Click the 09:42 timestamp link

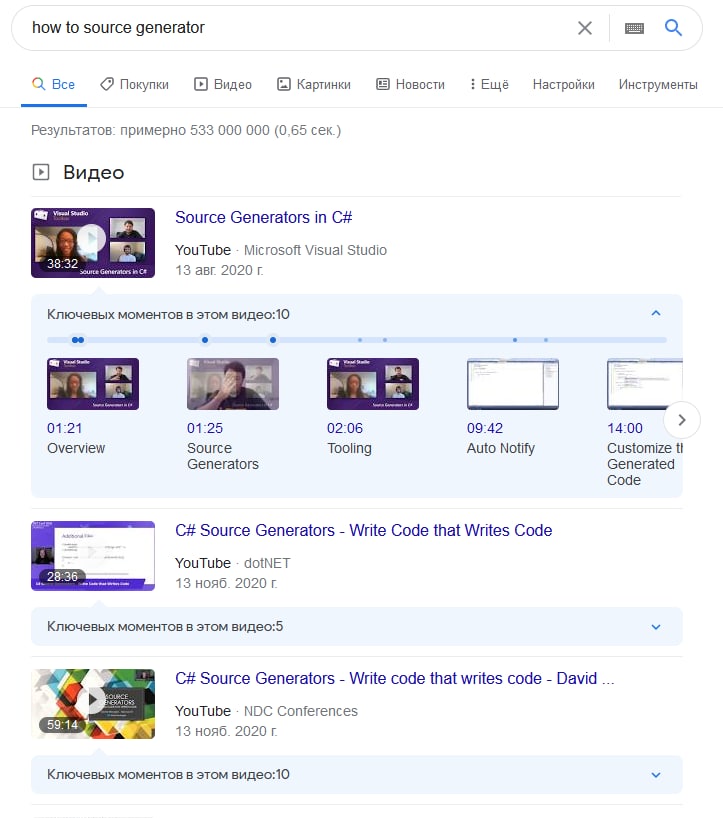(x=485, y=428)
